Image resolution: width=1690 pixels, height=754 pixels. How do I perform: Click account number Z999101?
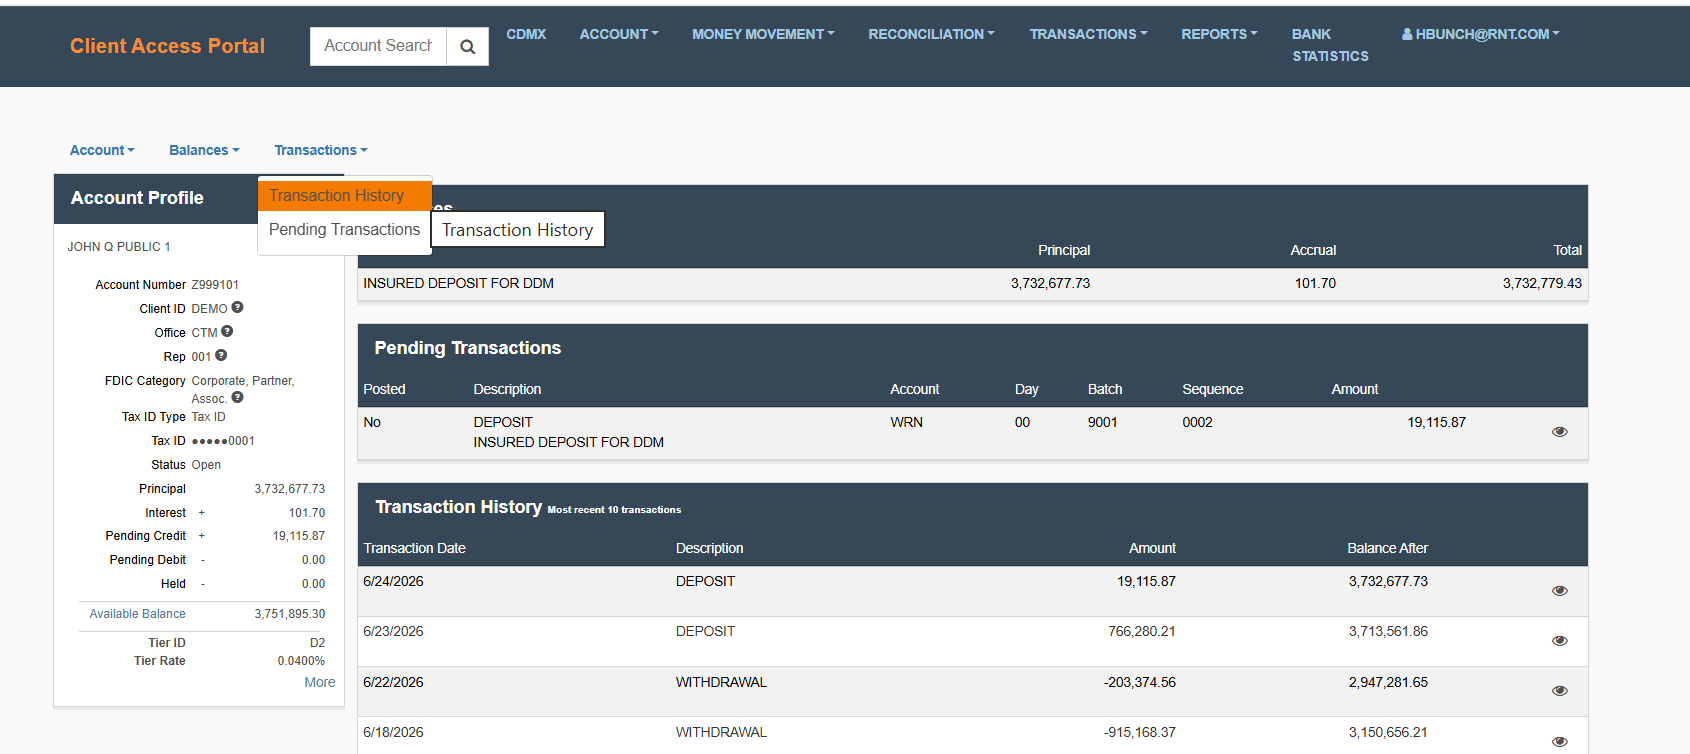click(x=215, y=285)
